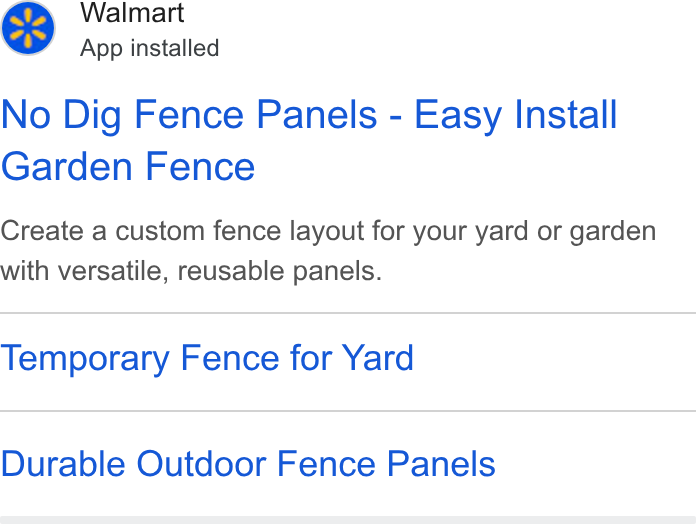Click the words "No Dig" in the headline
This screenshot has width=696, height=524.
tap(61, 115)
